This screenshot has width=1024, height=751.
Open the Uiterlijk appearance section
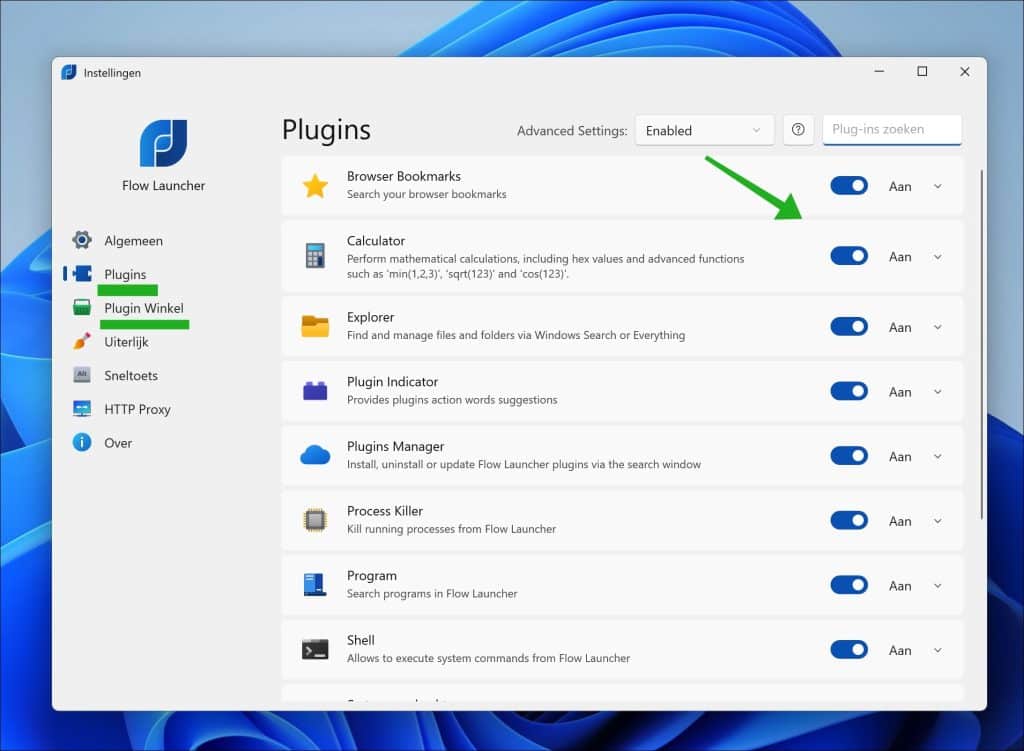126,342
